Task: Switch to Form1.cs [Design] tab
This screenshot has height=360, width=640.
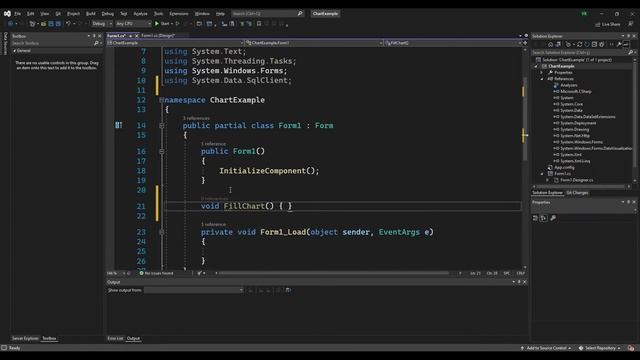Action: (x=158, y=36)
